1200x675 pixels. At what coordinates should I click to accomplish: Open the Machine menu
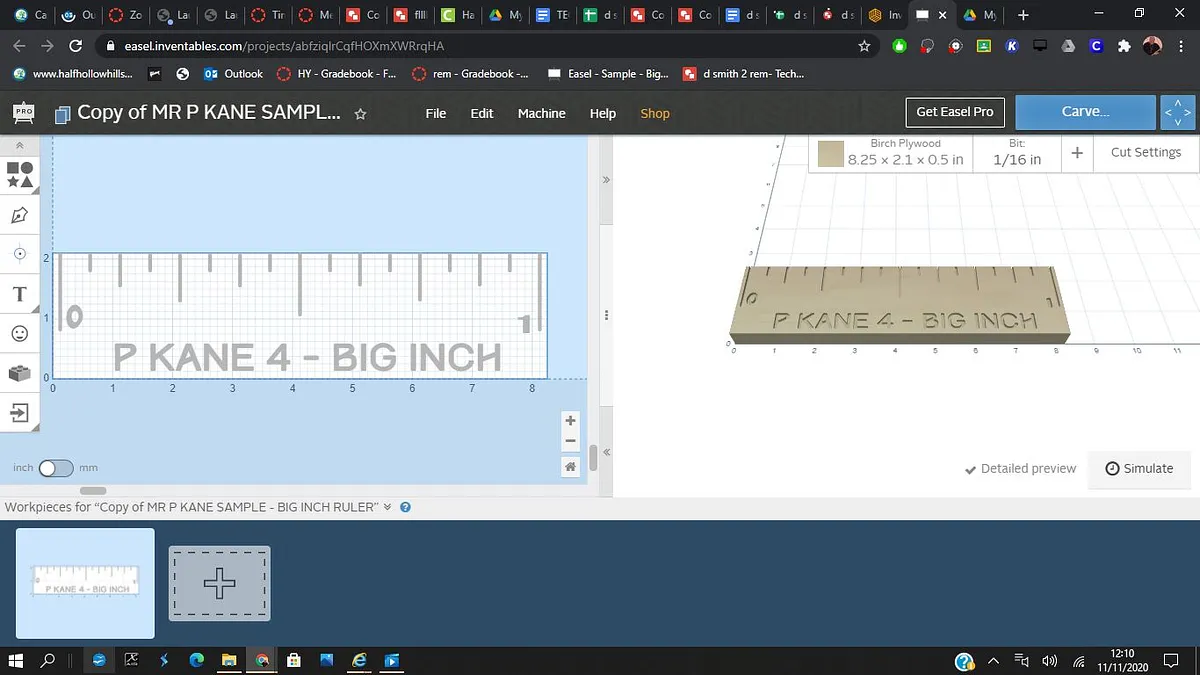pyautogui.click(x=541, y=113)
